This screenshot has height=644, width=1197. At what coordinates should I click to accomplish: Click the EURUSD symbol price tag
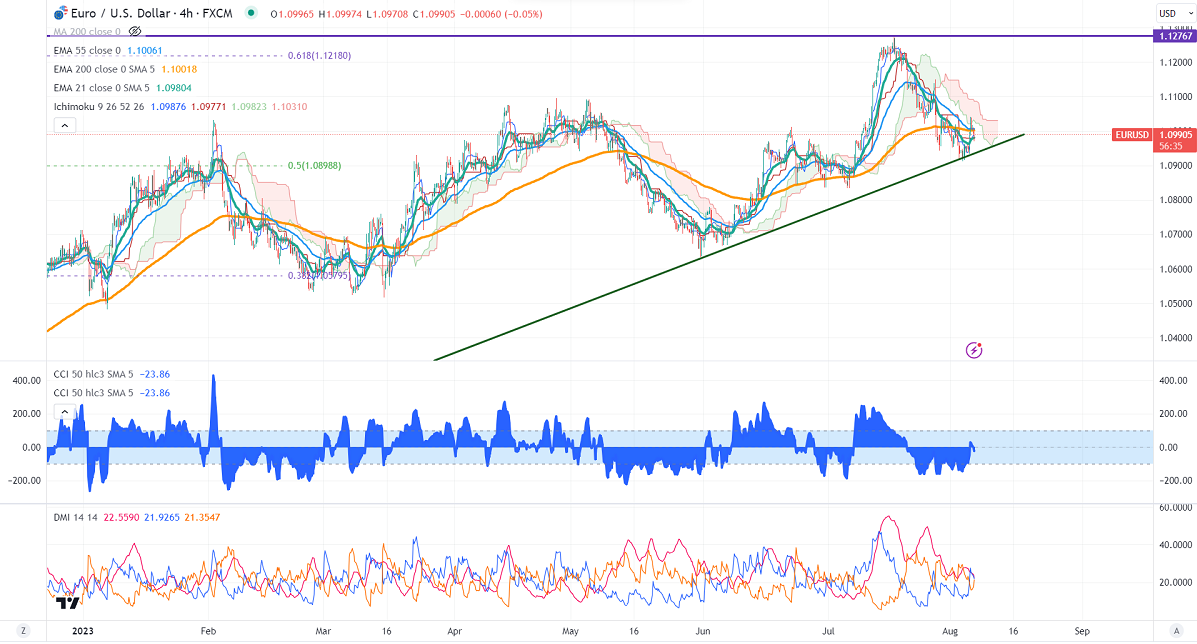tap(1131, 135)
